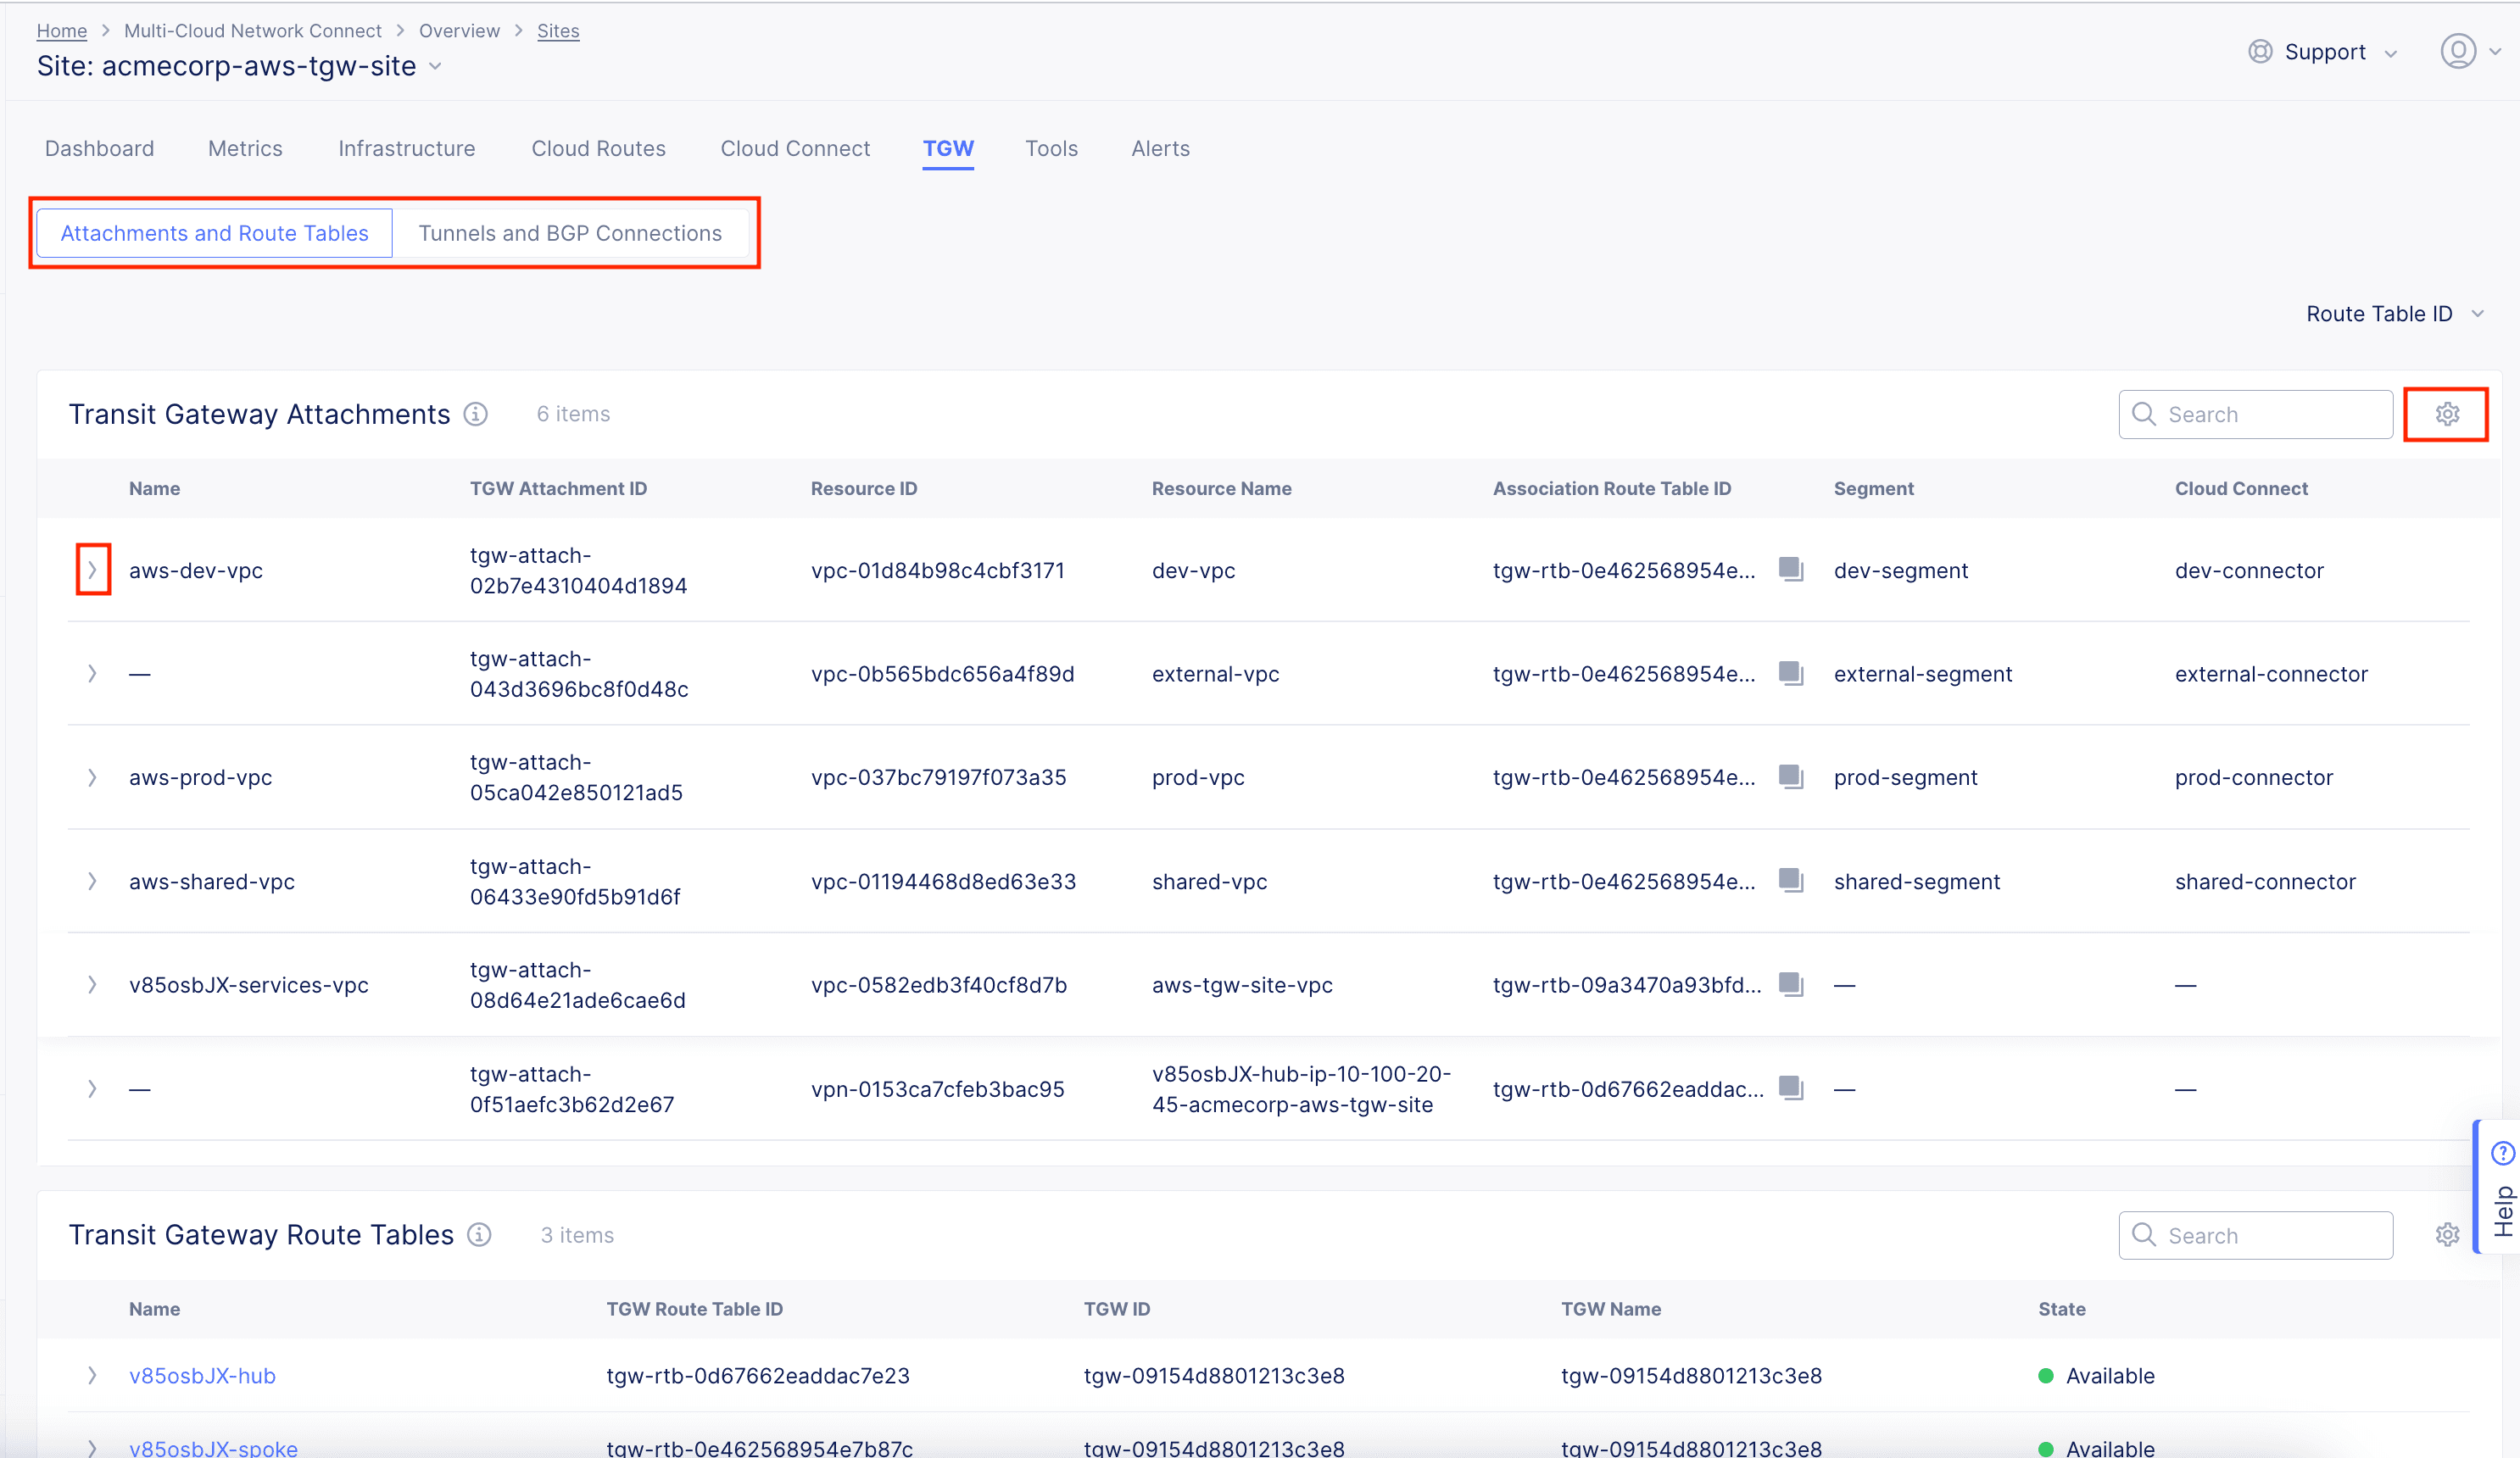Open the v85osbJX-hub route table link
The height and width of the screenshot is (1458, 2520).
click(x=202, y=1376)
